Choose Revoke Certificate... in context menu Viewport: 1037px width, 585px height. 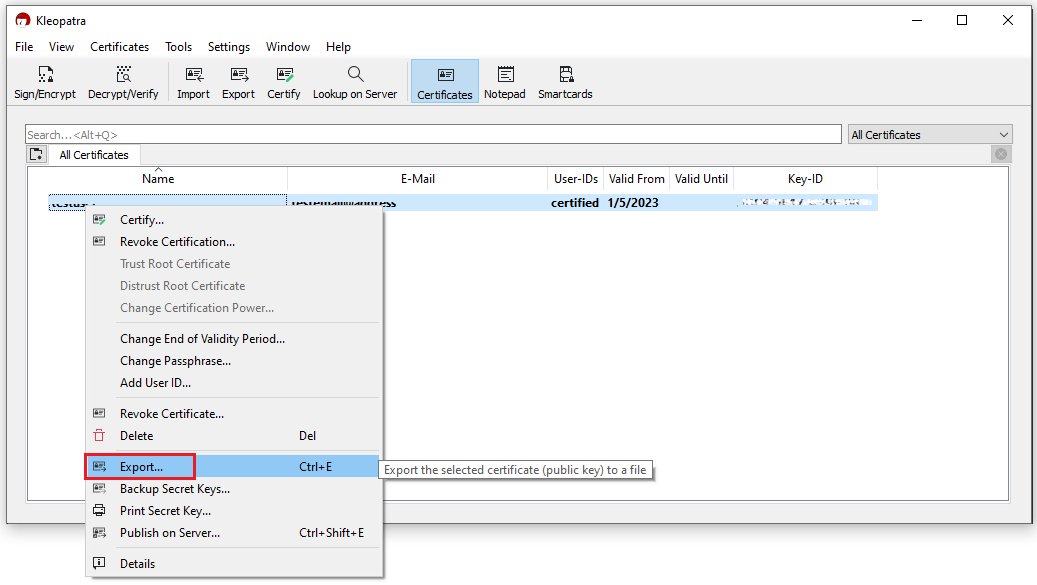[x=234, y=414]
